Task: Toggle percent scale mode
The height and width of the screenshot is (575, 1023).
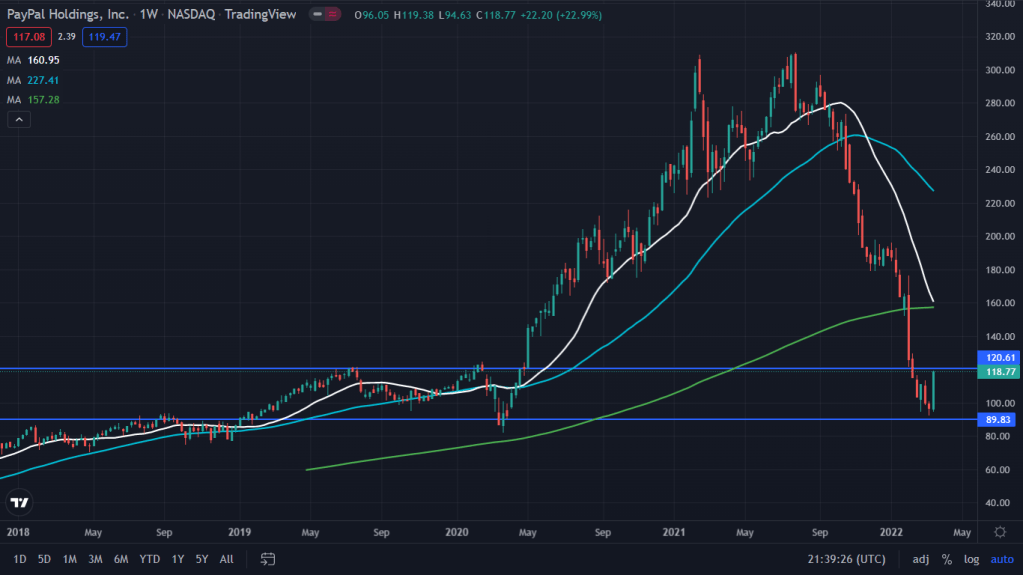Action: [946, 558]
